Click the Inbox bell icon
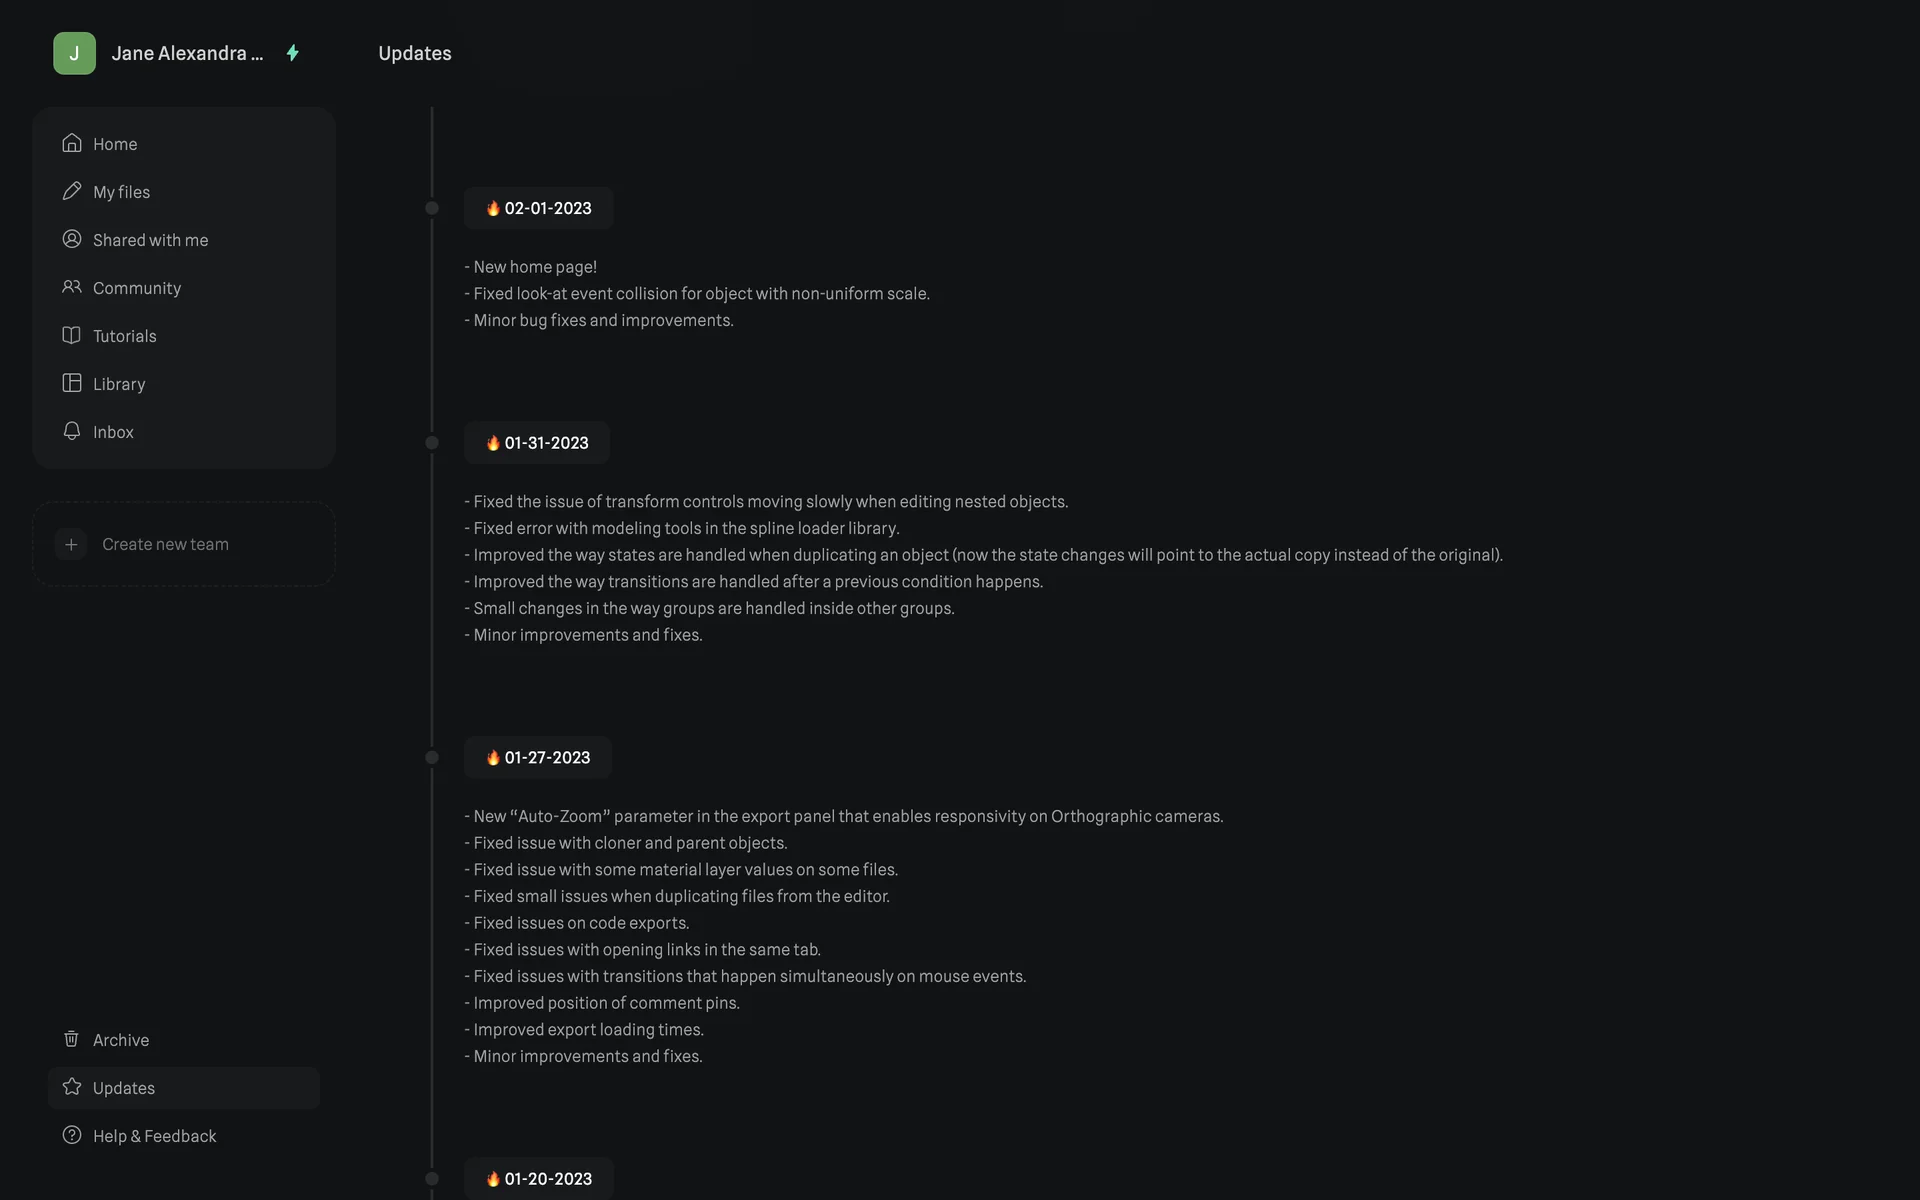1920x1200 pixels. tap(71, 431)
